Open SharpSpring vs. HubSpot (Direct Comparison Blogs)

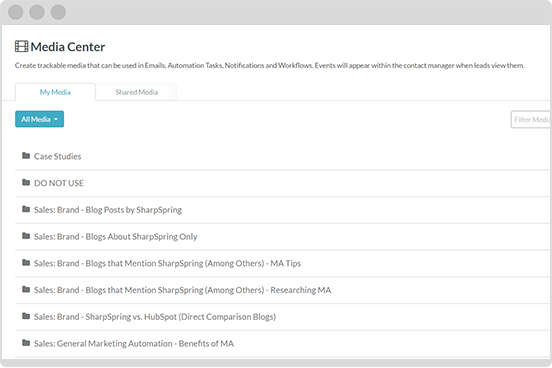(155, 317)
